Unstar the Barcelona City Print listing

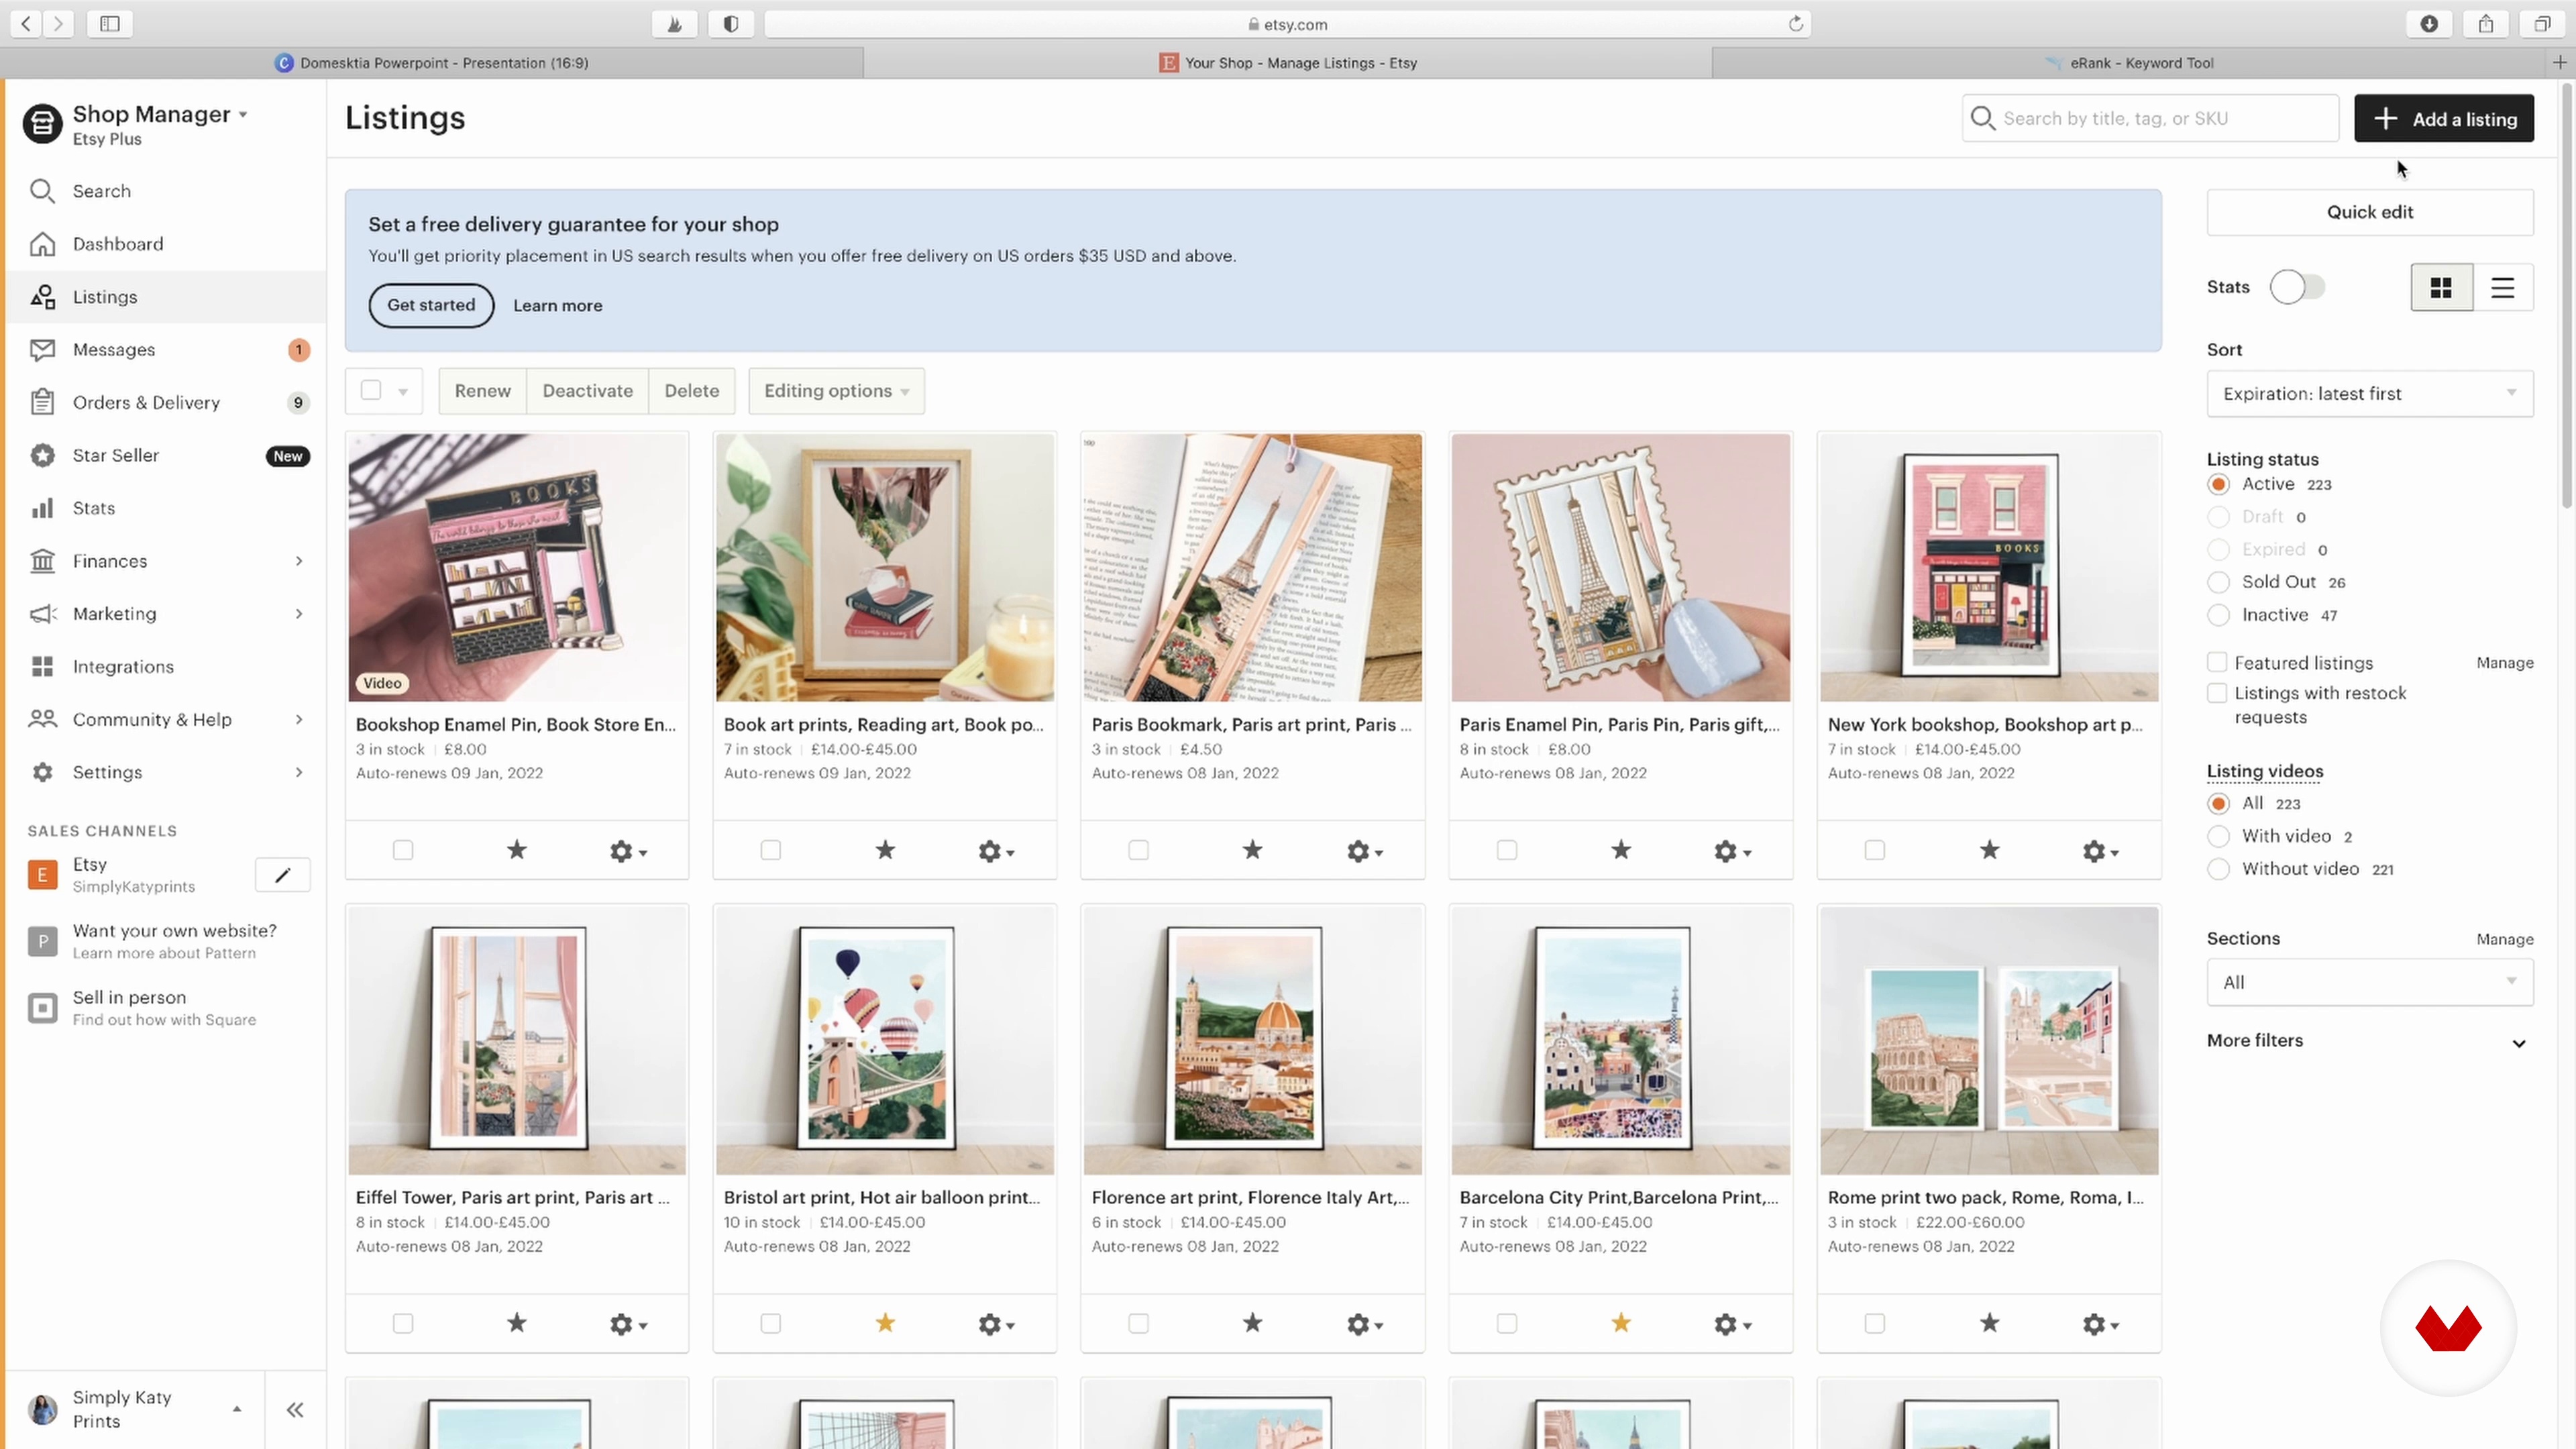pyautogui.click(x=1621, y=1323)
